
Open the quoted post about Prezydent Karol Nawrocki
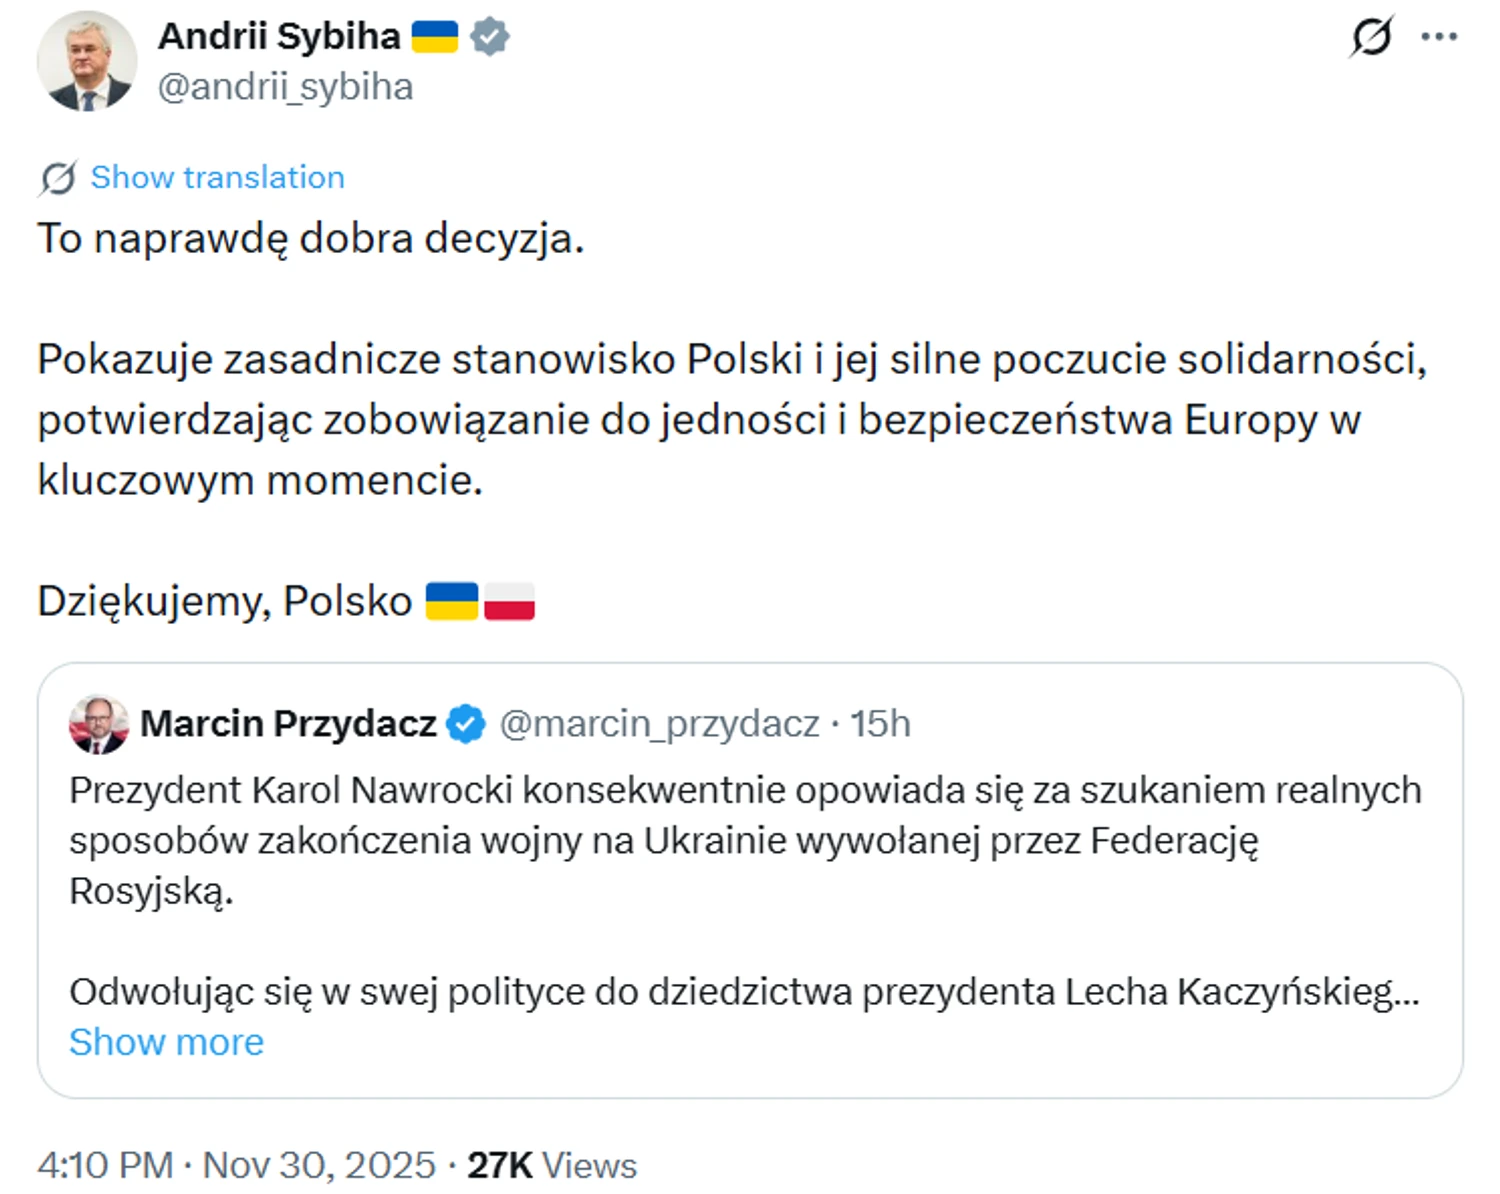point(745,840)
